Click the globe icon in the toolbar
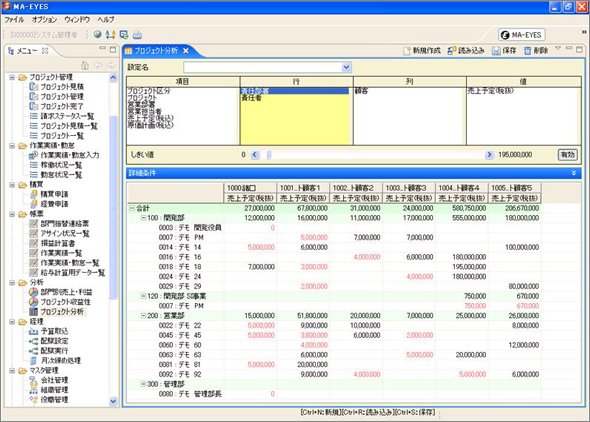This screenshot has width=590, height=422. tap(97, 35)
